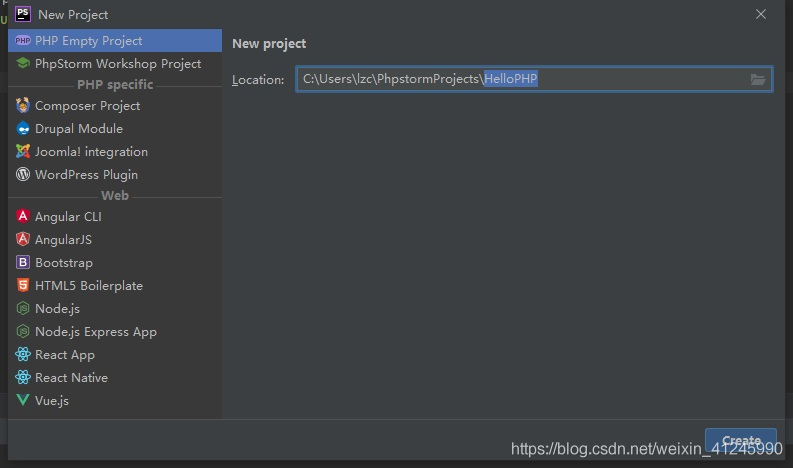
Task: Click the Composer Project icon
Action: 23,106
